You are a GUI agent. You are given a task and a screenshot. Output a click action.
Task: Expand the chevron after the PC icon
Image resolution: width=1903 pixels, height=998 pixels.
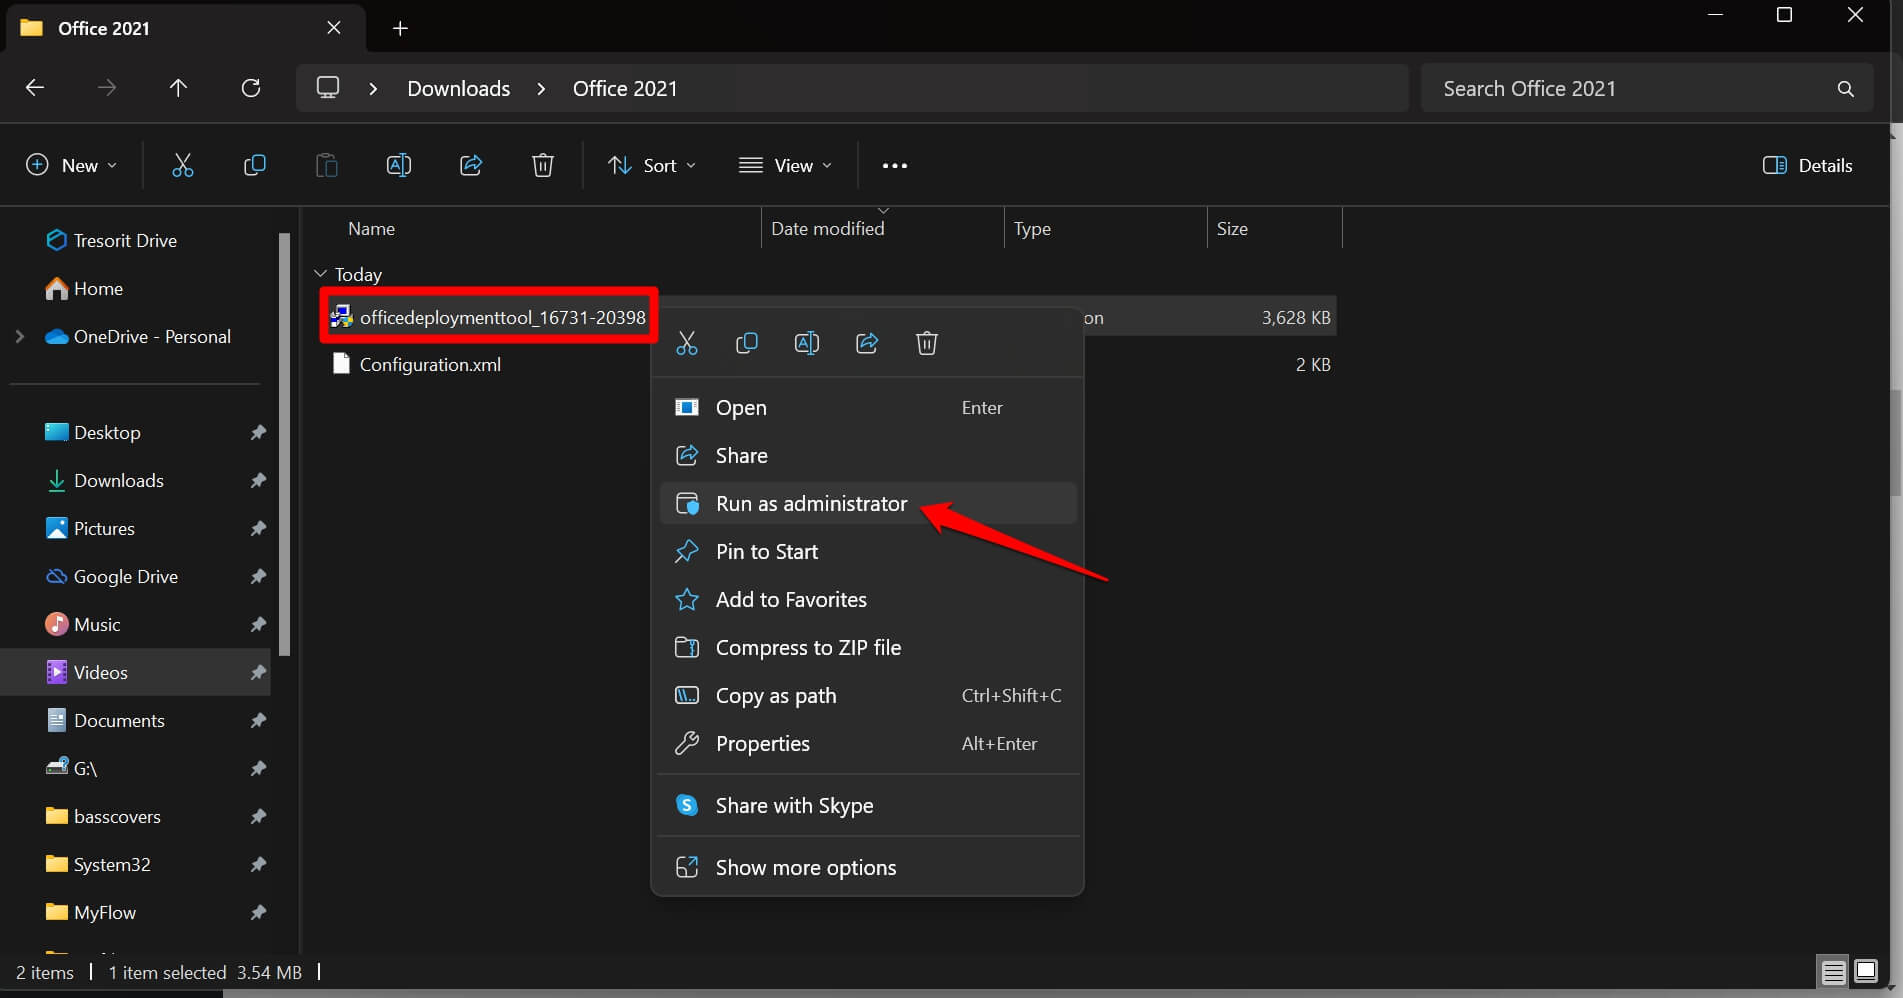[373, 88]
